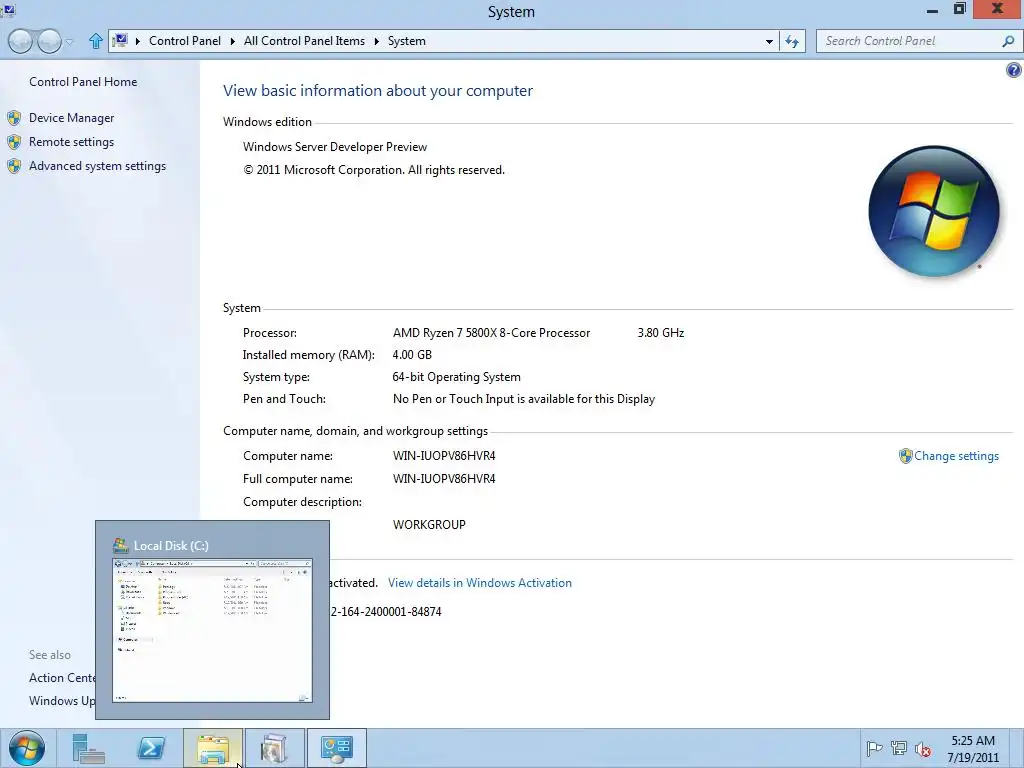Click the Back navigation arrow button
Image resolution: width=1024 pixels, height=768 pixels.
point(21,41)
